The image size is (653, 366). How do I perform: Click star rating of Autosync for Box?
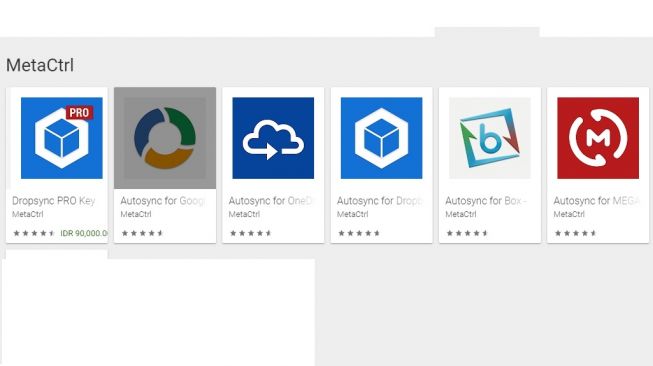coord(467,233)
